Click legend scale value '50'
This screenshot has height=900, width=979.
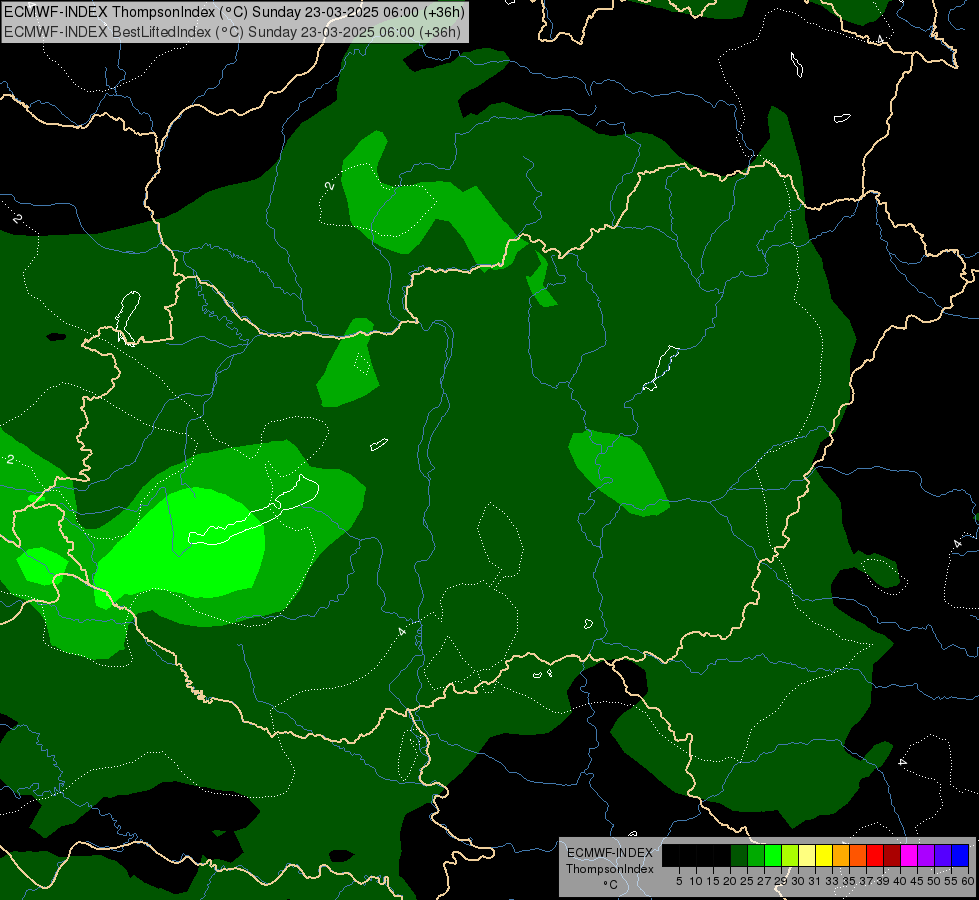click(x=933, y=881)
